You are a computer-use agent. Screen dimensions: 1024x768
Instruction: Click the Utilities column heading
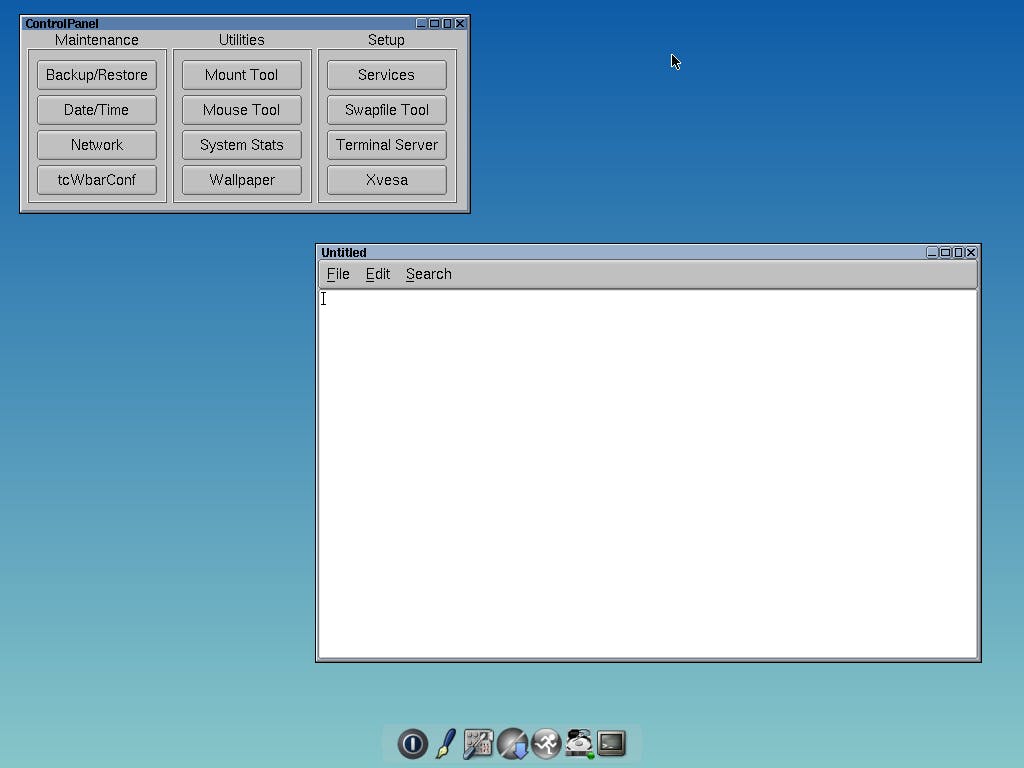(242, 40)
